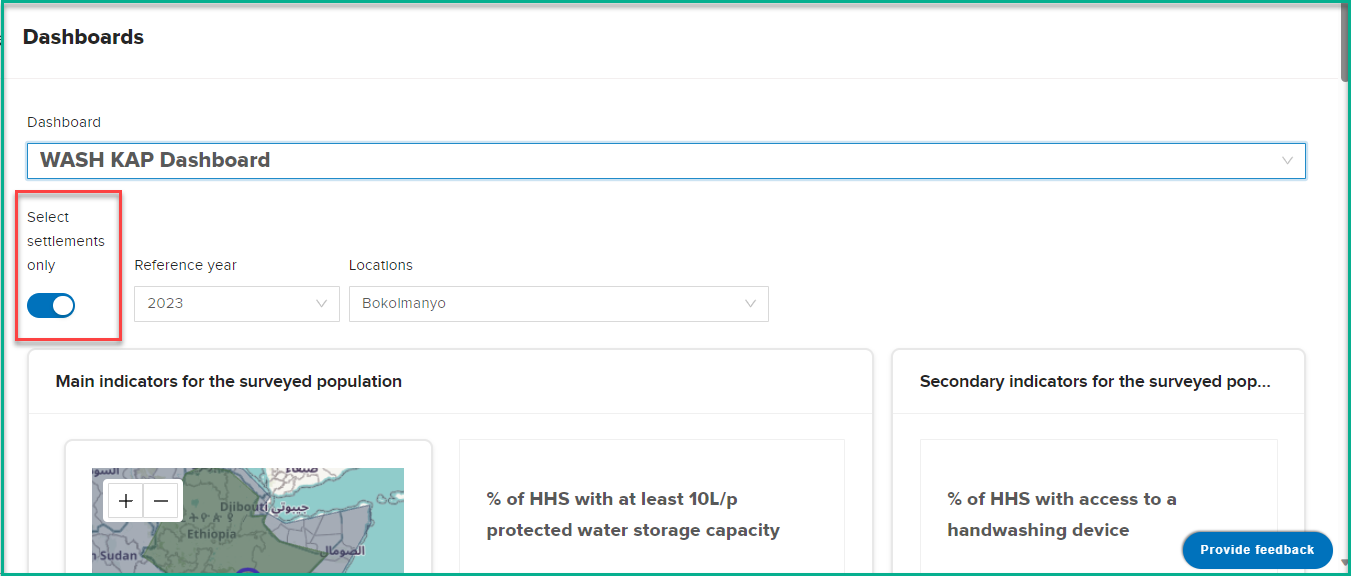This screenshot has height=576, width=1351.
Task: Click the 'Select settlements only' label text
Action: pos(66,241)
